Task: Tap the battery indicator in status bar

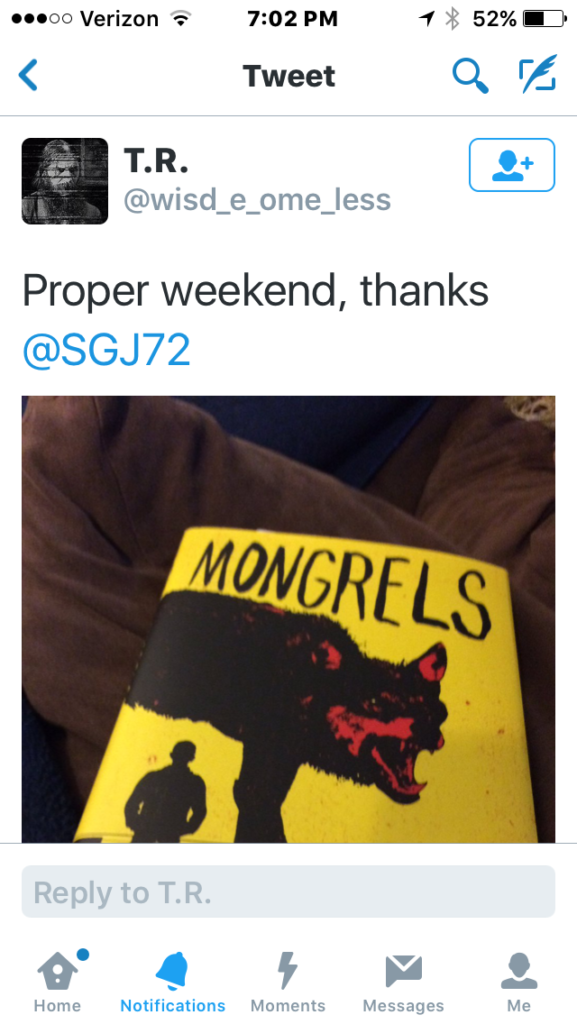Action: [544, 19]
